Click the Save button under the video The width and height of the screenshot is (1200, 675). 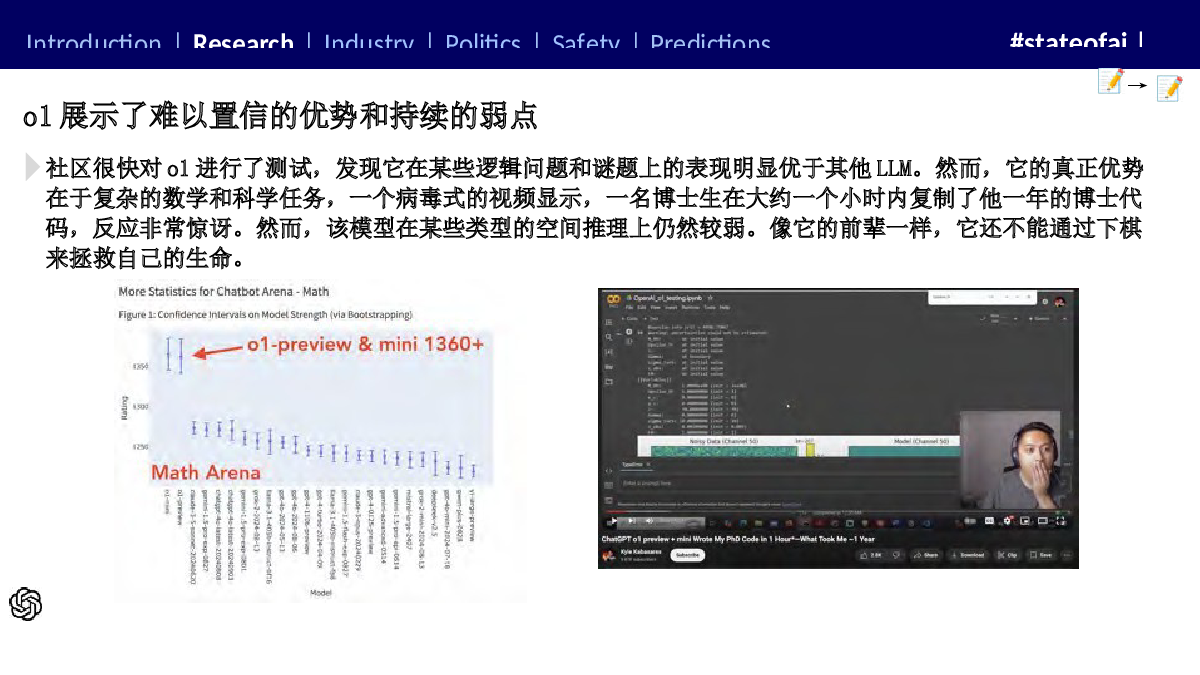[1040, 555]
